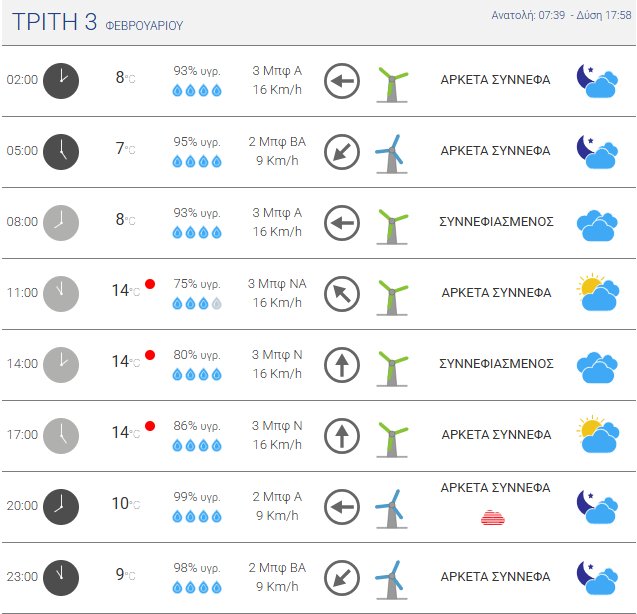Click the night cloud icon at 23:00
637x614 pixels.
pyautogui.click(x=596, y=577)
